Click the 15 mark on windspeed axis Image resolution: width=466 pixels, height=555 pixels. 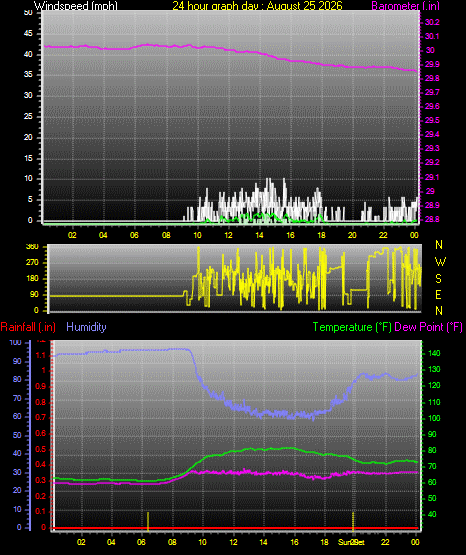click(x=28, y=158)
